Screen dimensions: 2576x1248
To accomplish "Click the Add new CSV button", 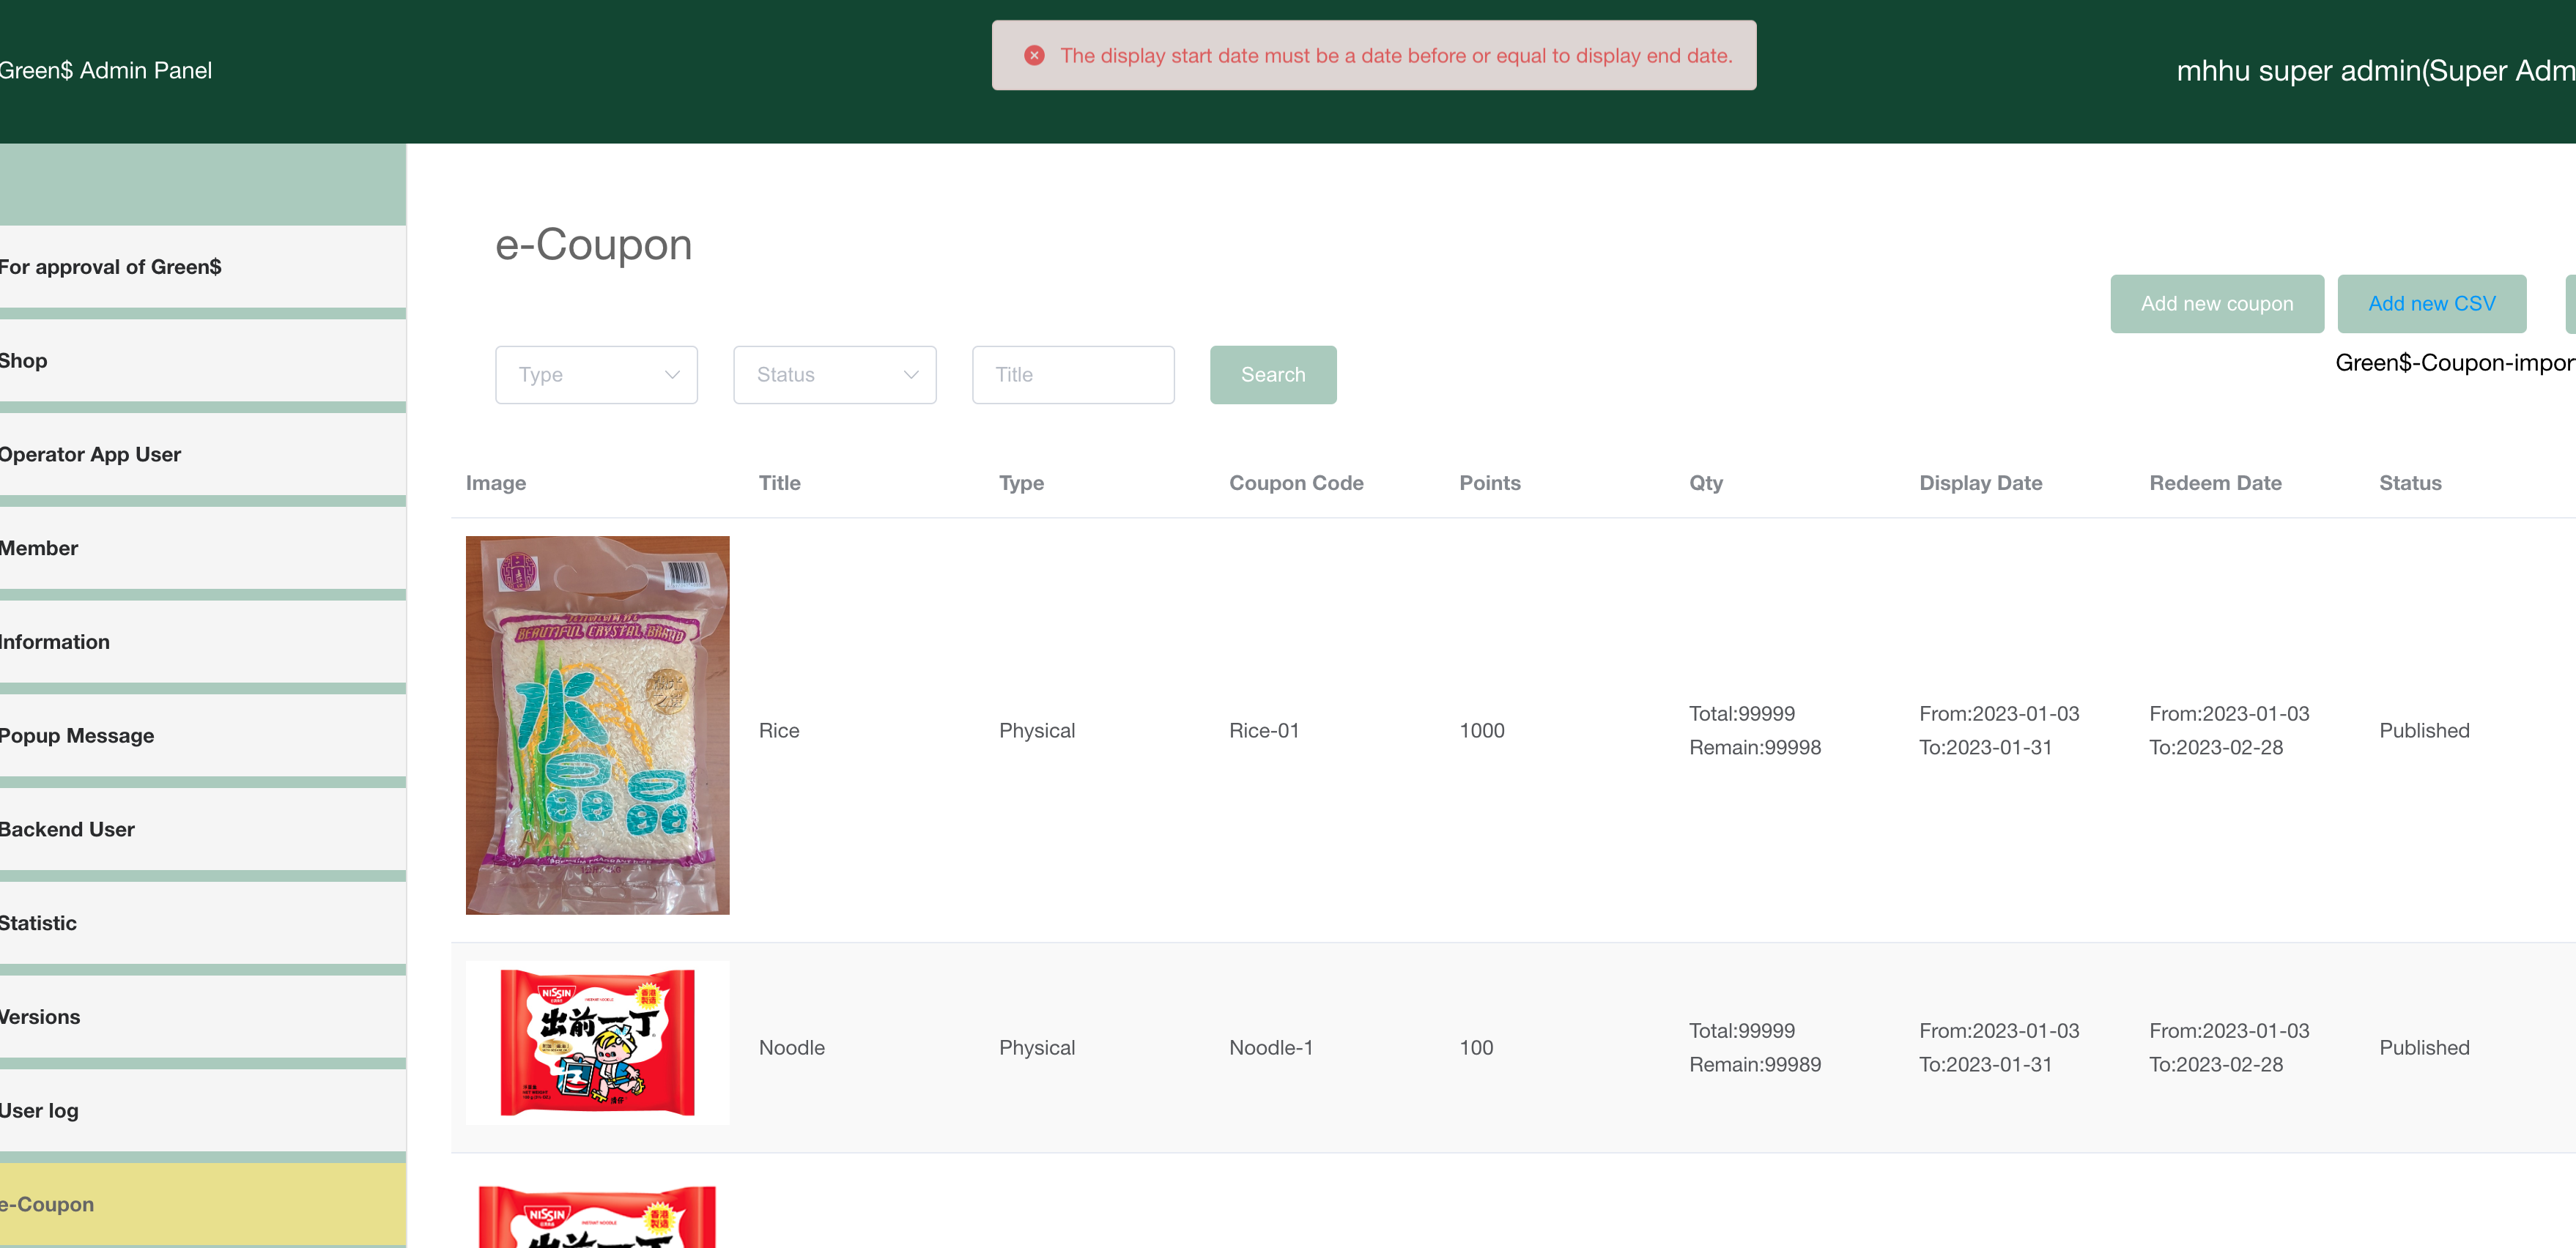I will (x=2430, y=304).
